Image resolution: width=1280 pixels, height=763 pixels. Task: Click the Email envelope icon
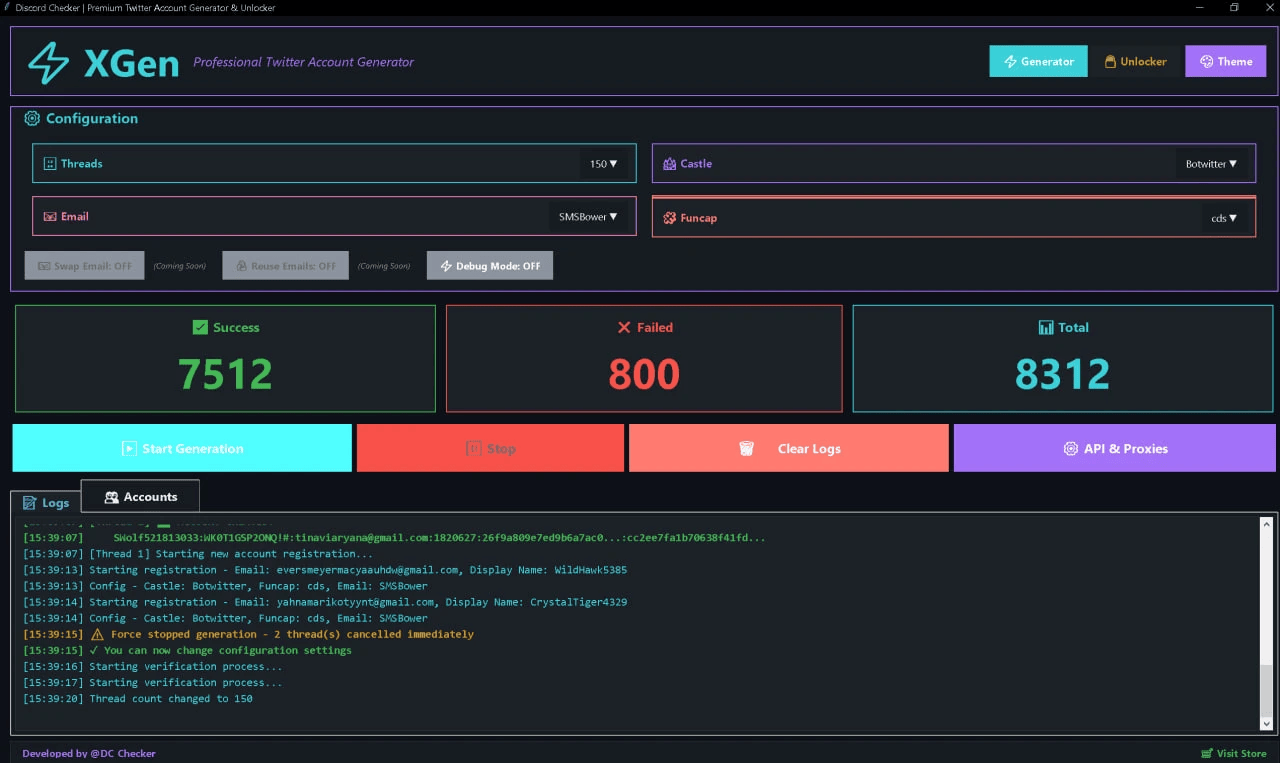[50, 216]
